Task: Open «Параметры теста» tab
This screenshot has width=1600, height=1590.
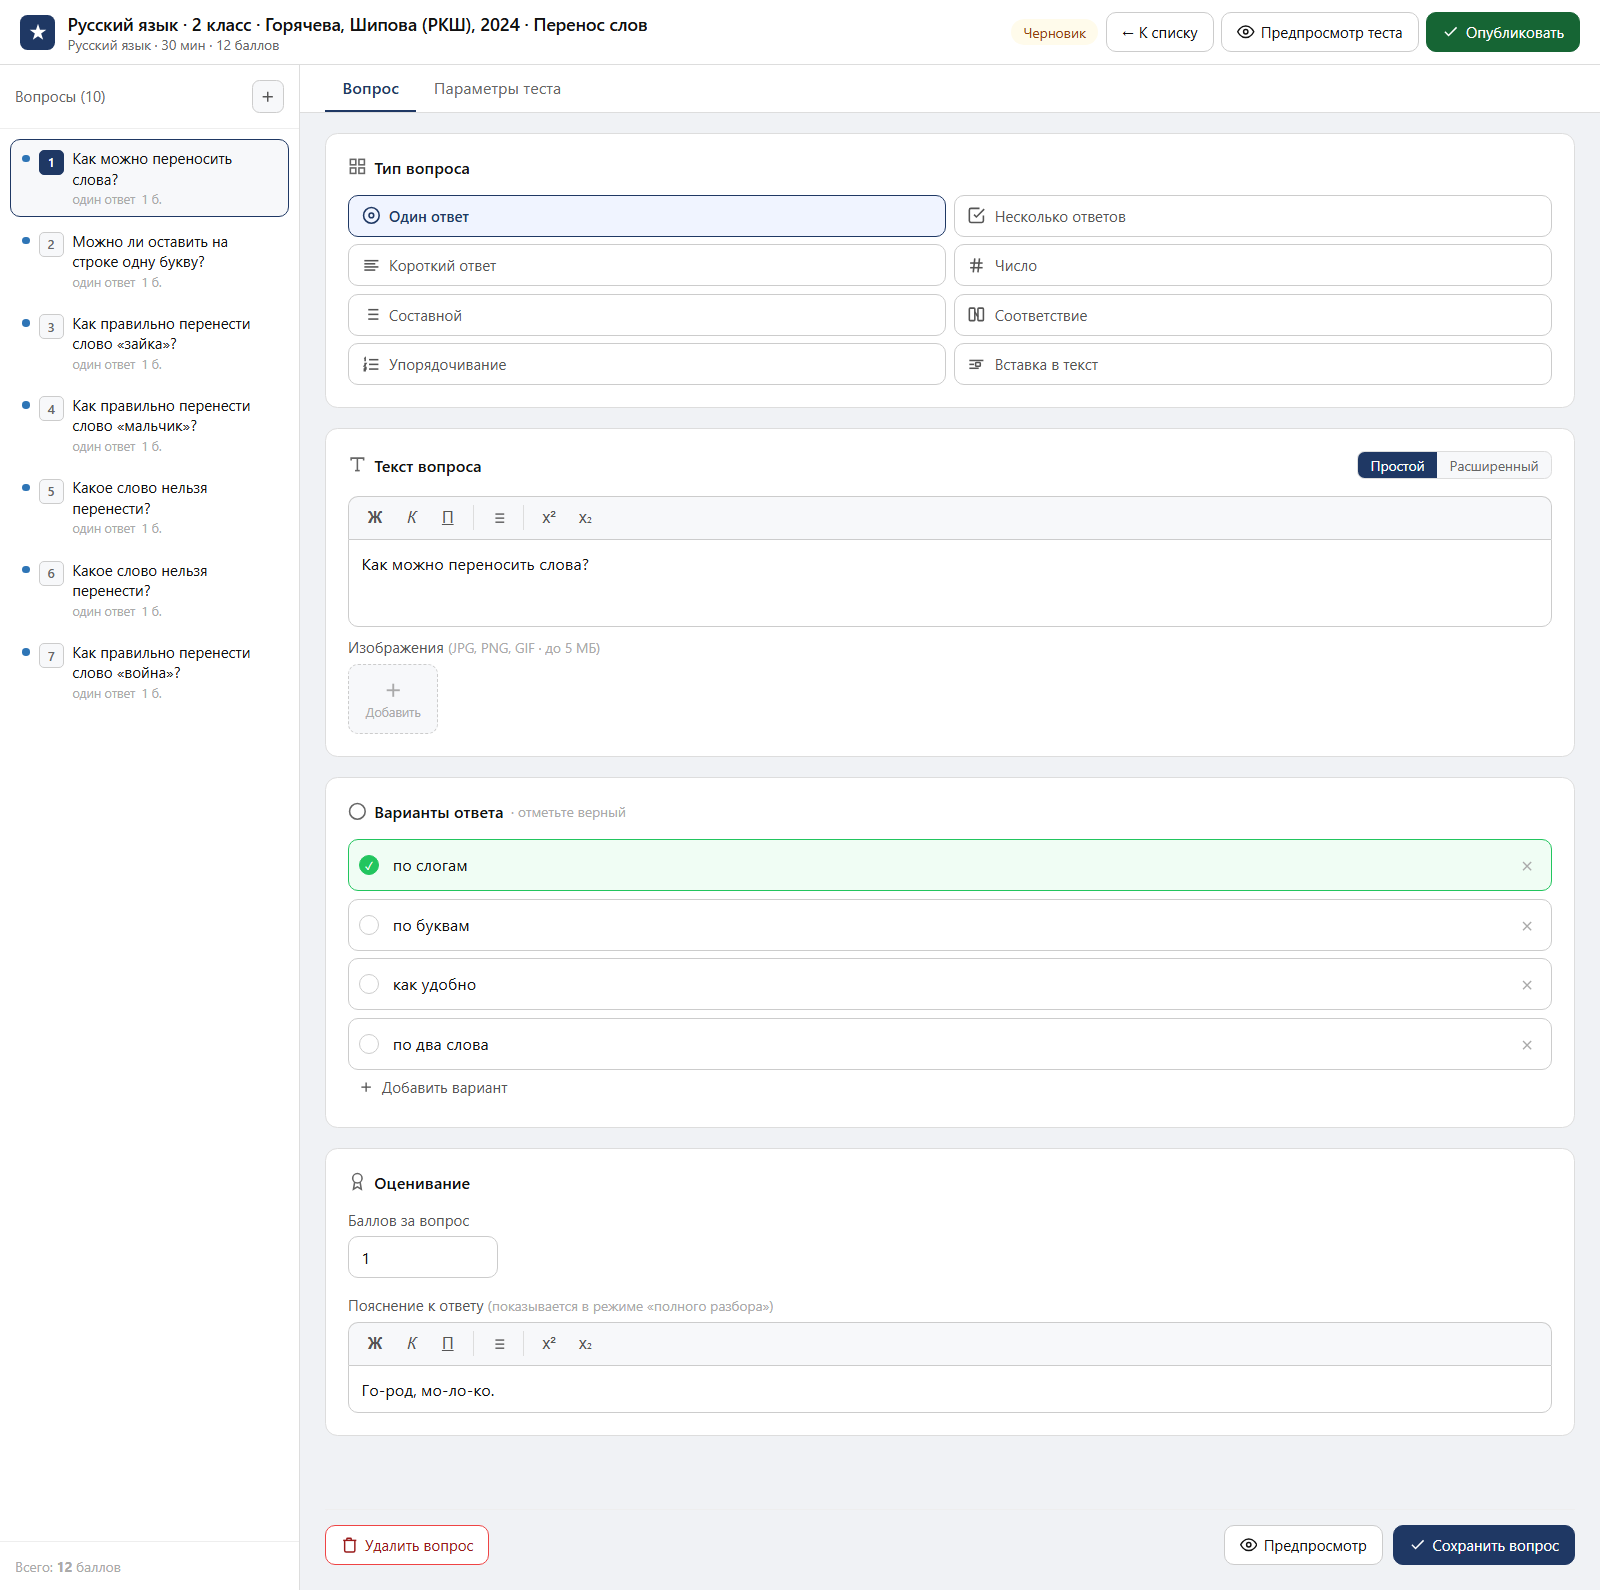Action: pyautogui.click(x=497, y=89)
